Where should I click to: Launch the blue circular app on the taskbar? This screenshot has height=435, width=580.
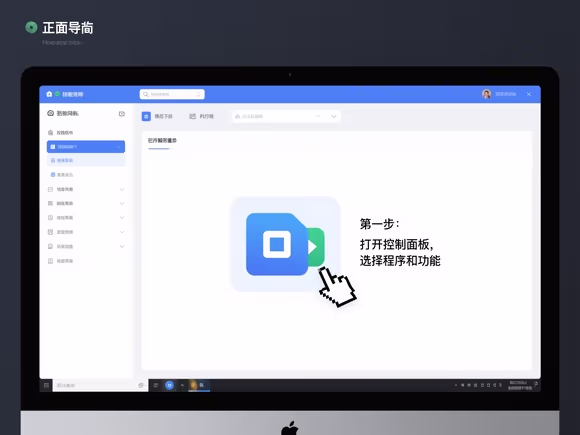[169, 385]
